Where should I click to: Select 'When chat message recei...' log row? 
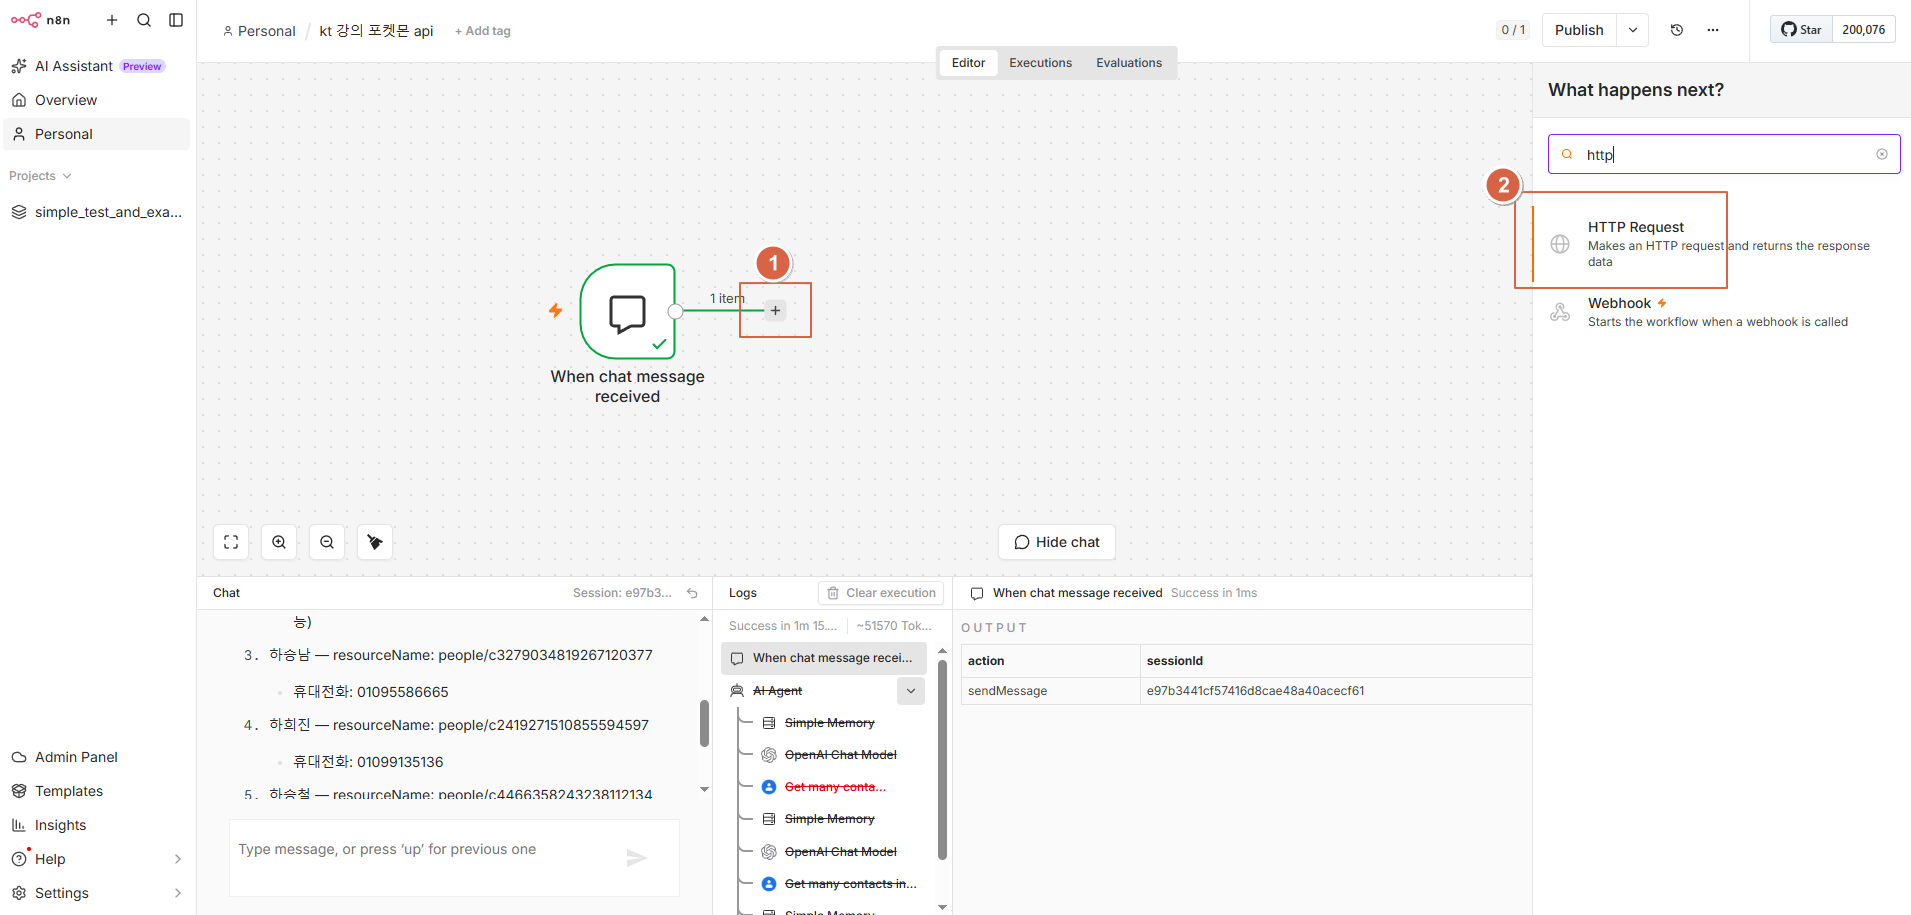824,658
